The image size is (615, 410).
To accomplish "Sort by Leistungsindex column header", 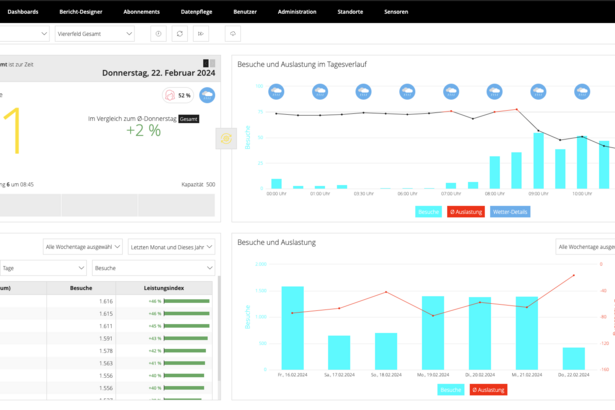I will (164, 288).
